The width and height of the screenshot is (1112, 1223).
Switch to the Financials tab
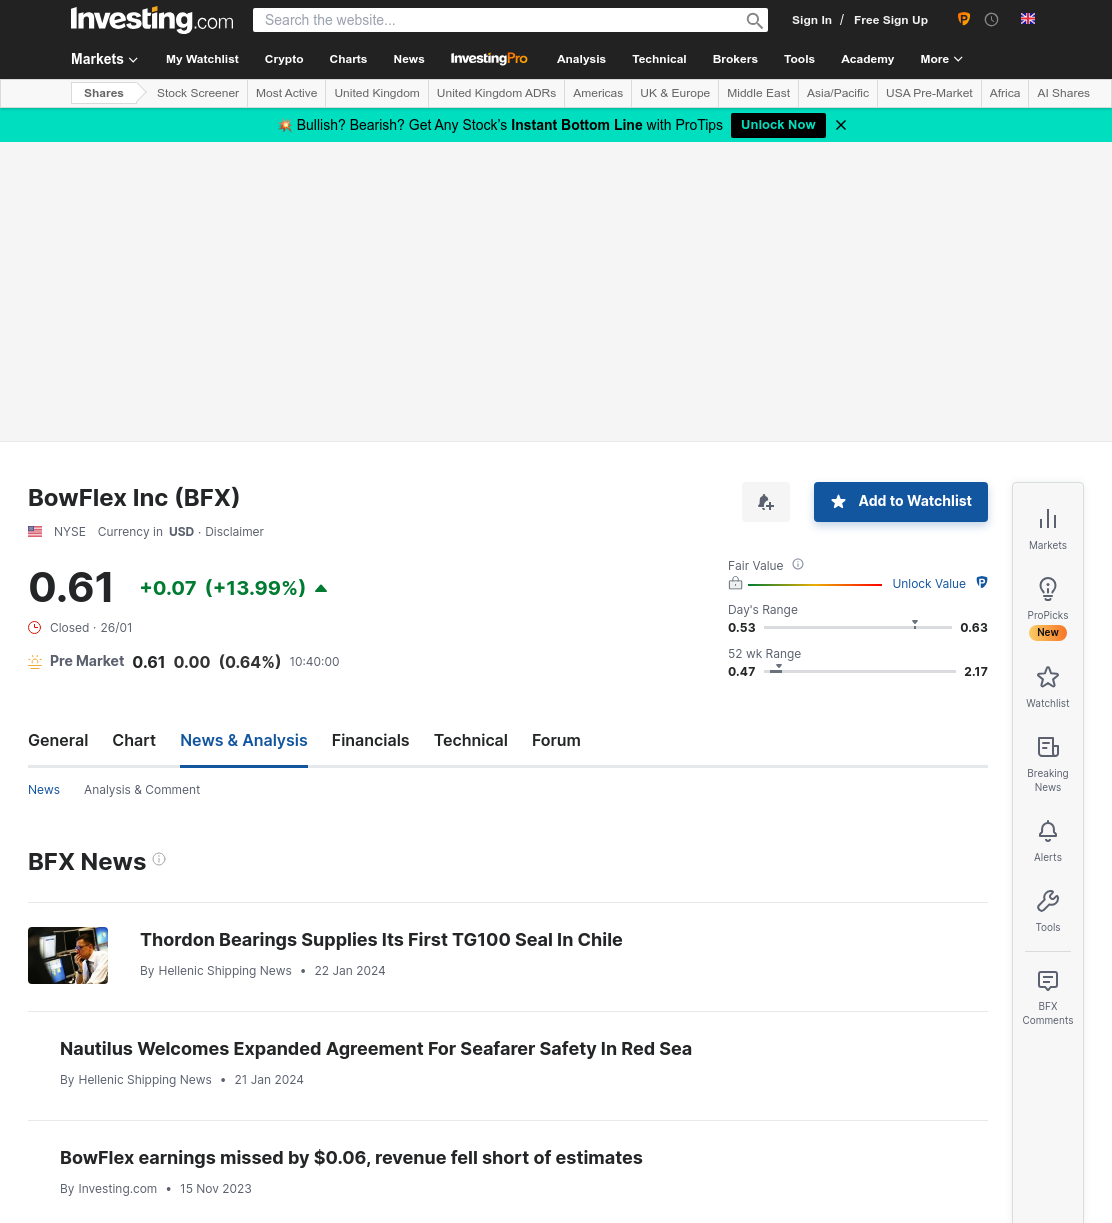[370, 741]
